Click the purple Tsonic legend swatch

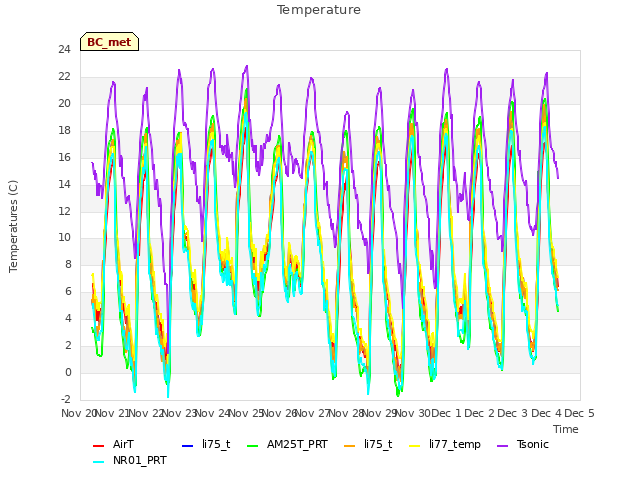pyautogui.click(x=503, y=445)
